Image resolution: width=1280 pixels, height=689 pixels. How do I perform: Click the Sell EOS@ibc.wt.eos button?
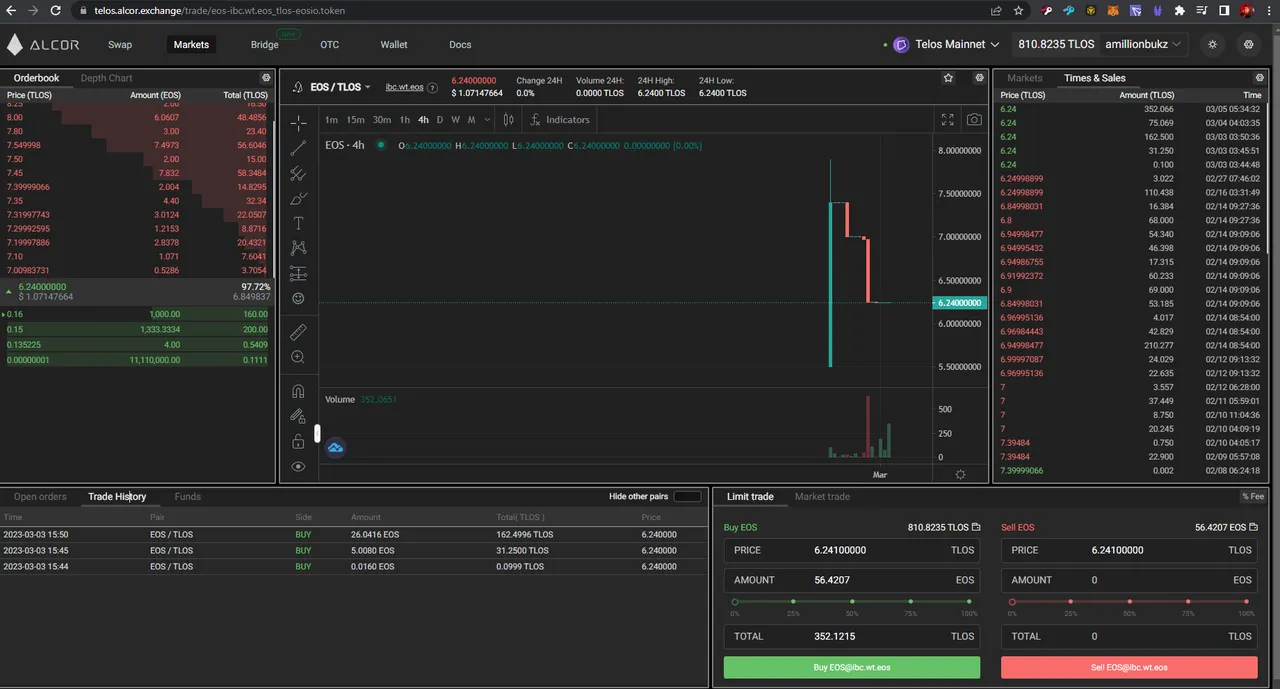tap(1129, 667)
